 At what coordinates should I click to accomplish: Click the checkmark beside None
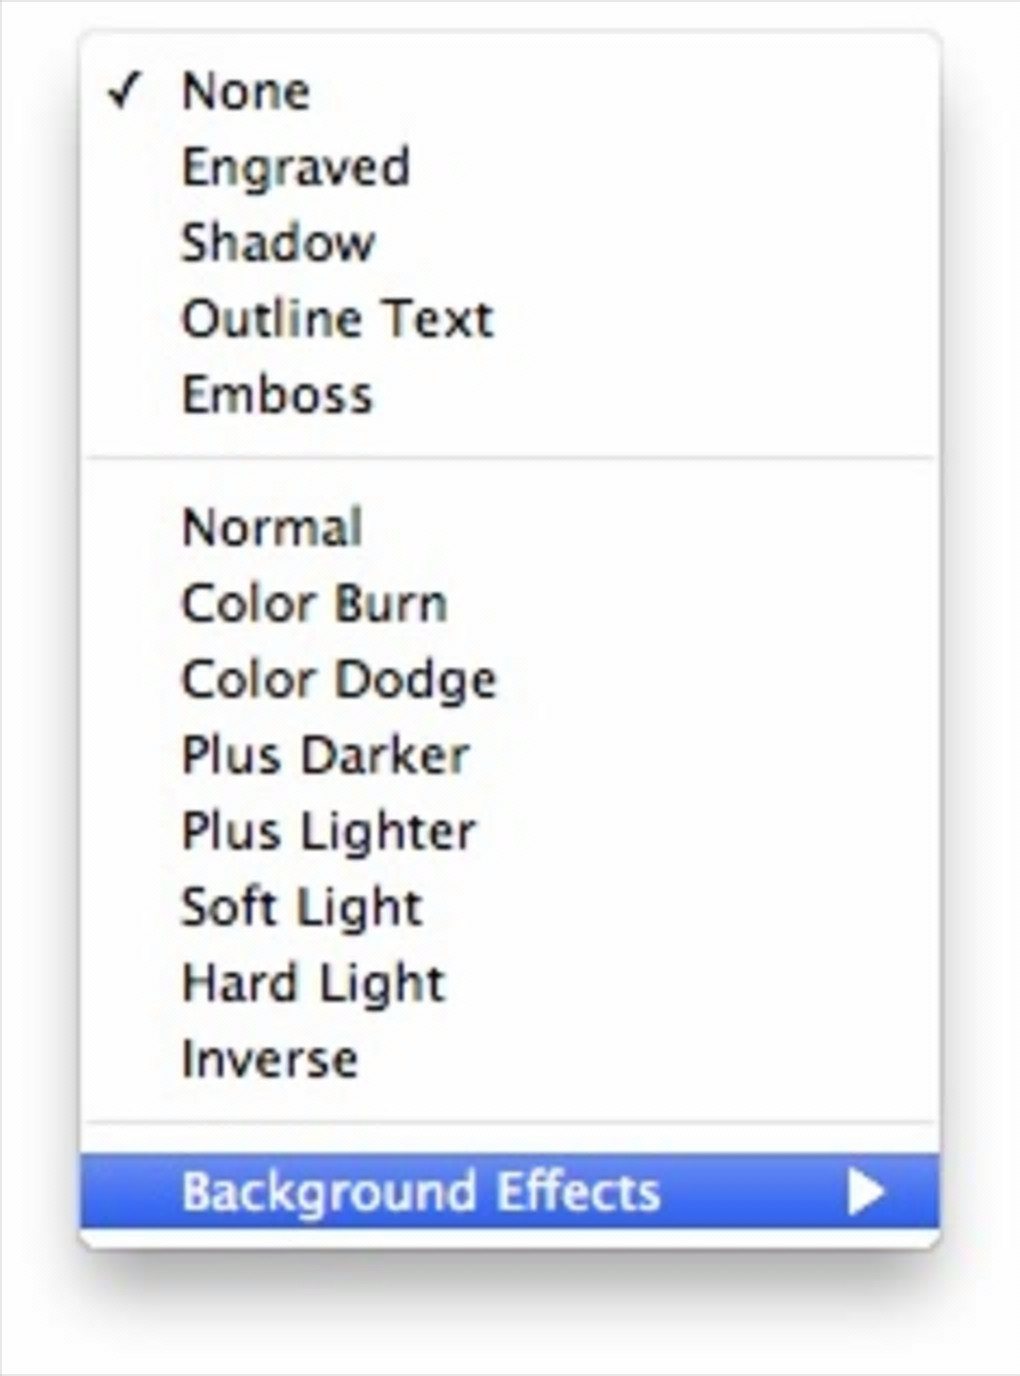[x=124, y=92]
